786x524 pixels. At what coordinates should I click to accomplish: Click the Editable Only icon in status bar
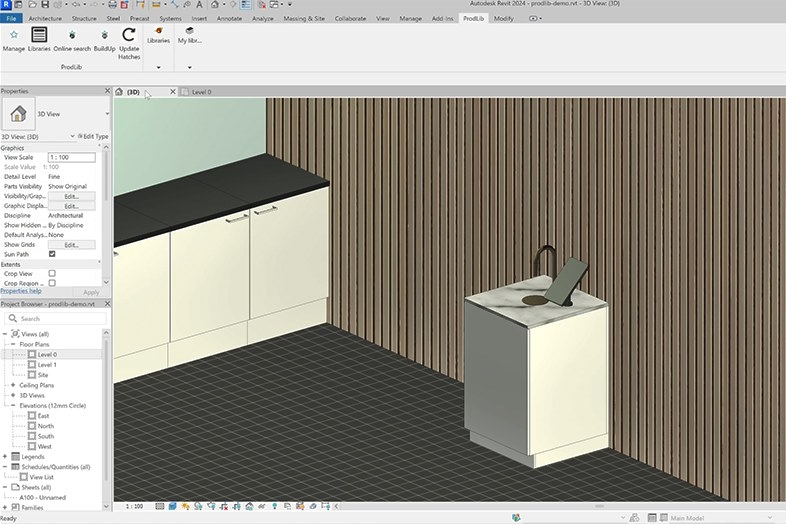click(x=634, y=517)
